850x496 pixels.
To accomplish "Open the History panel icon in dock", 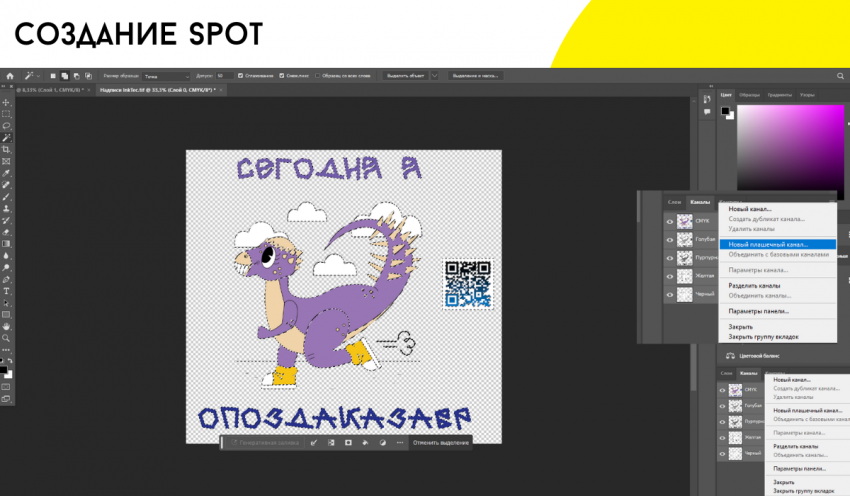I will click(x=707, y=99).
